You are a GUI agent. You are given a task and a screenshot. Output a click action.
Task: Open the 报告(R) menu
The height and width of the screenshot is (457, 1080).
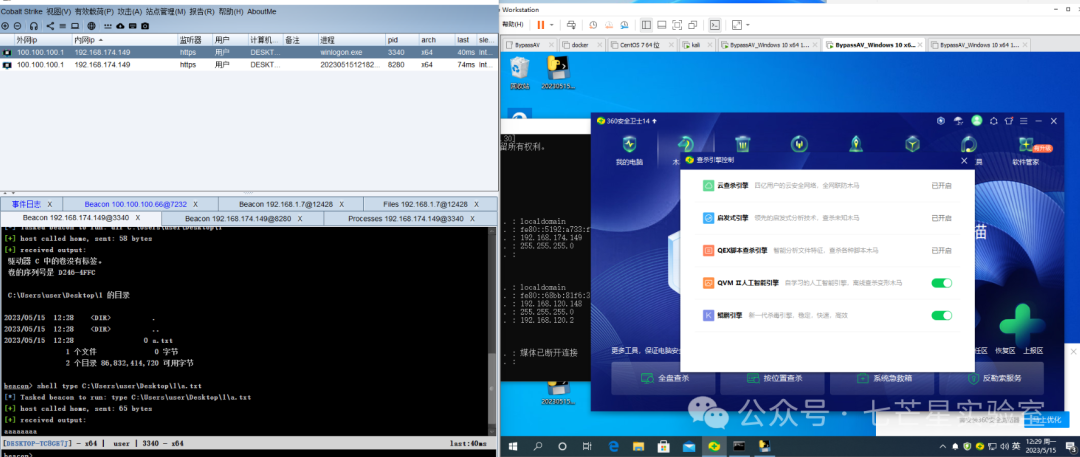point(201,12)
